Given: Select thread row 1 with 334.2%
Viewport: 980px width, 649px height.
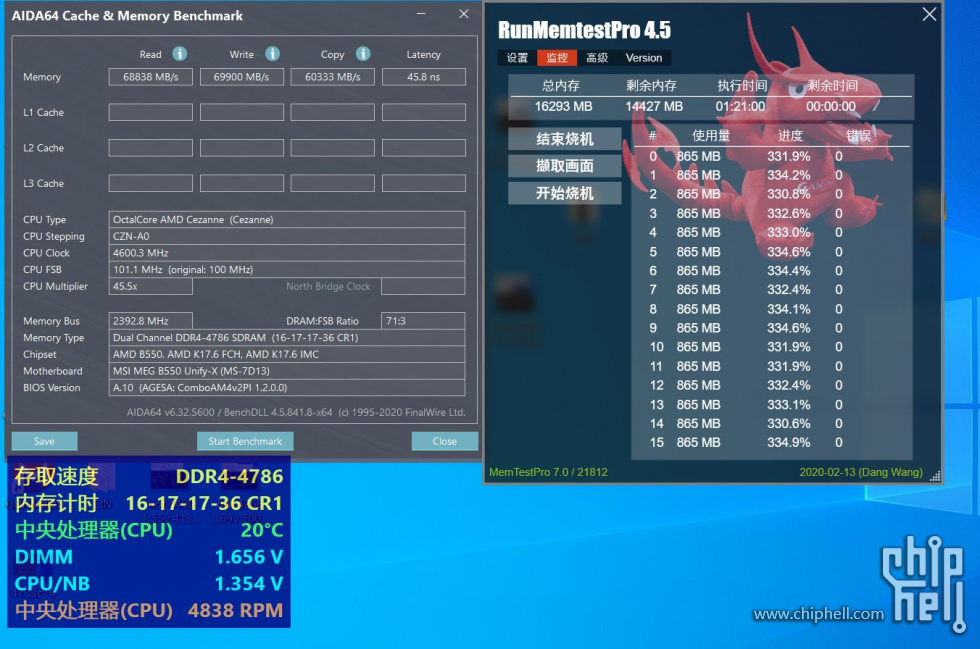Looking at the screenshot, I should tap(771, 175).
